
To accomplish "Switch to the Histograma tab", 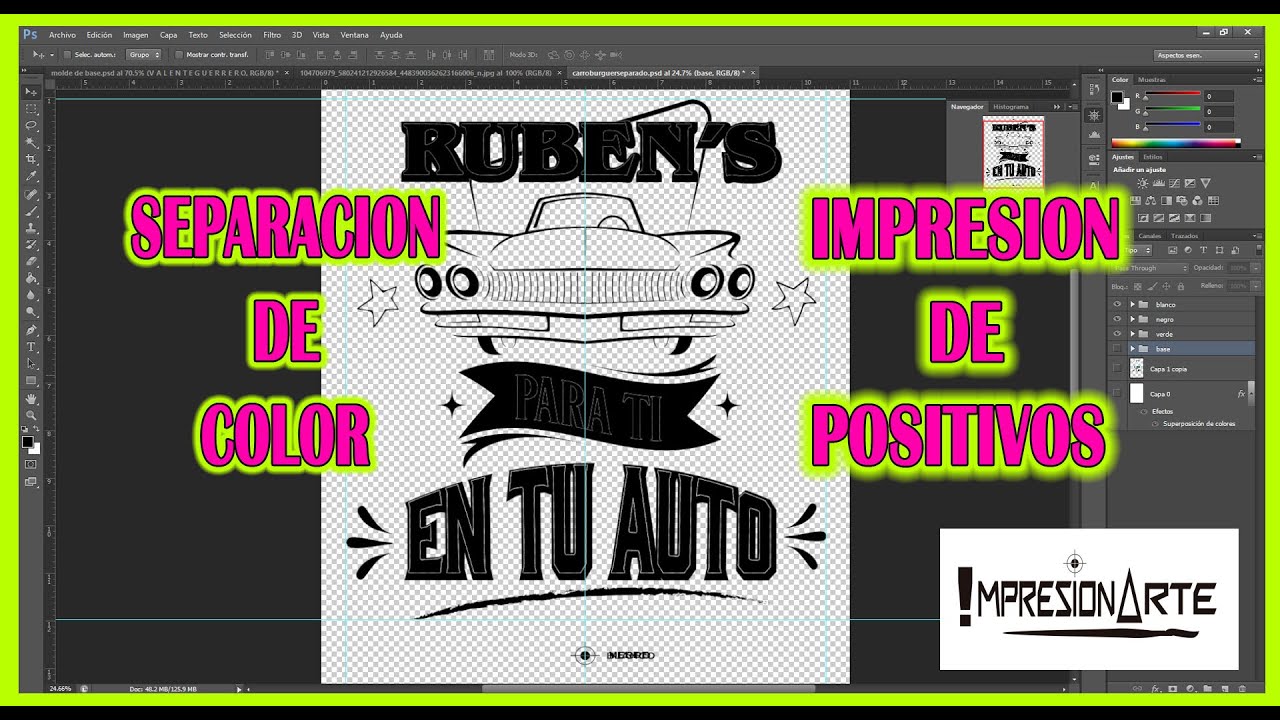I will point(1010,106).
